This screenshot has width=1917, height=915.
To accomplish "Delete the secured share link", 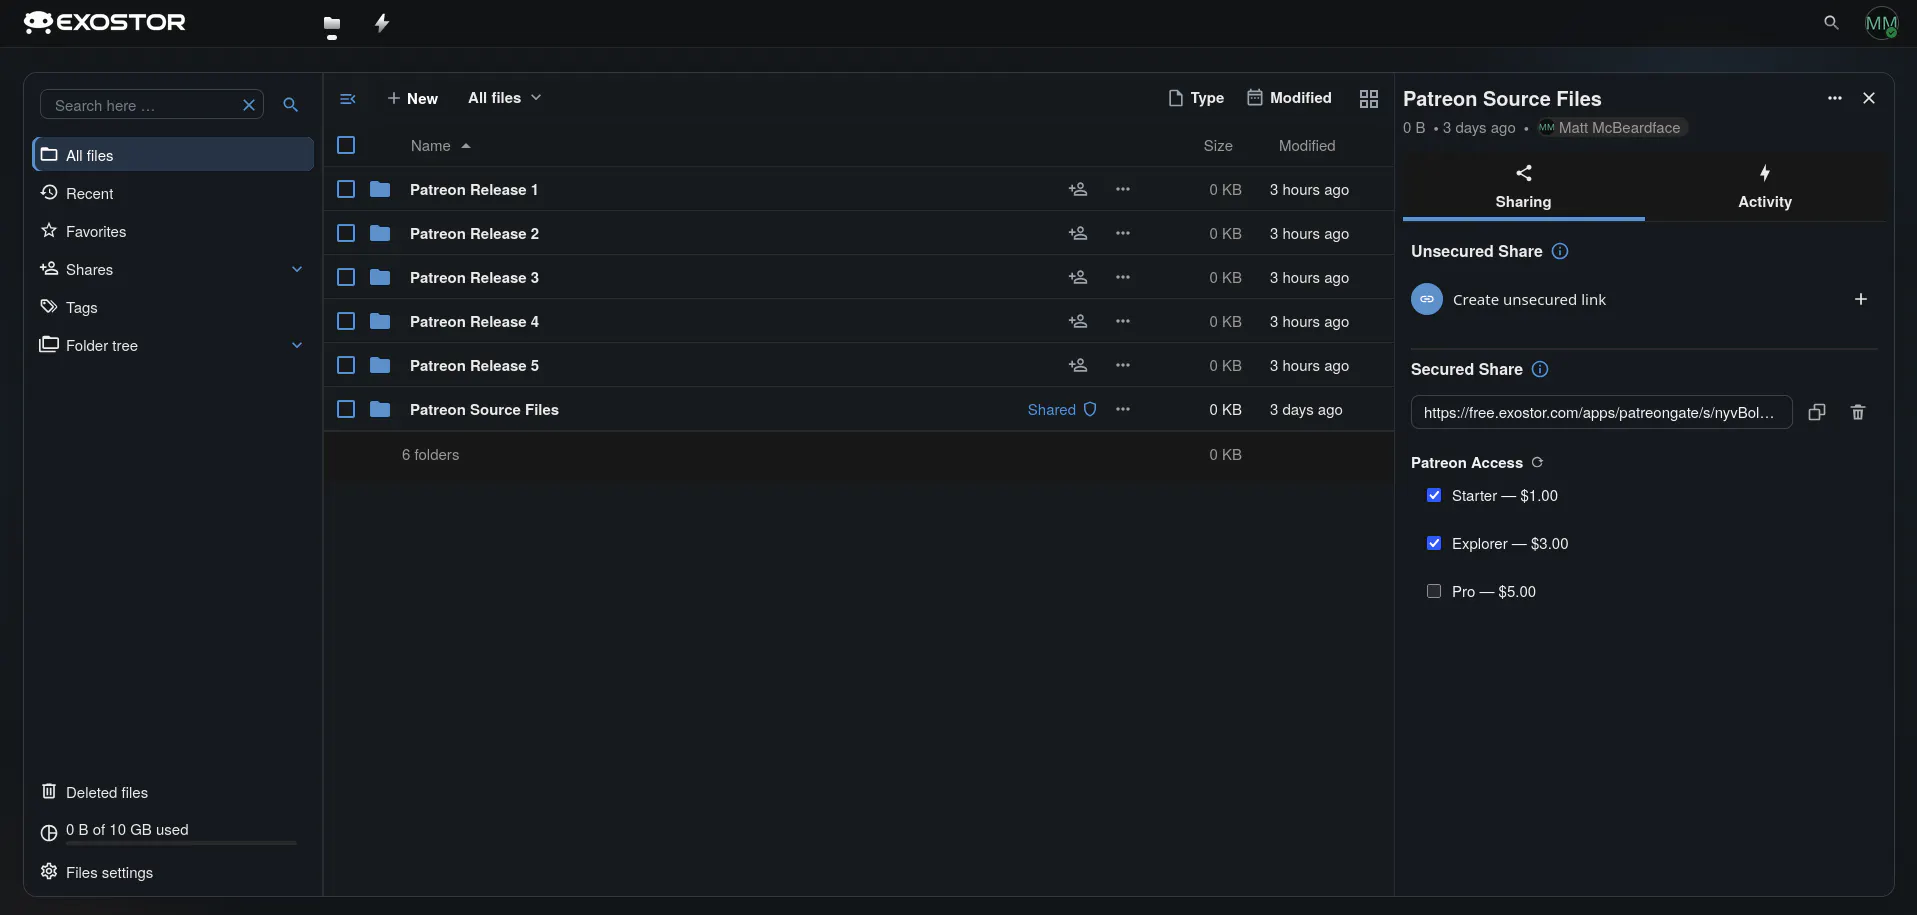I will (x=1858, y=412).
